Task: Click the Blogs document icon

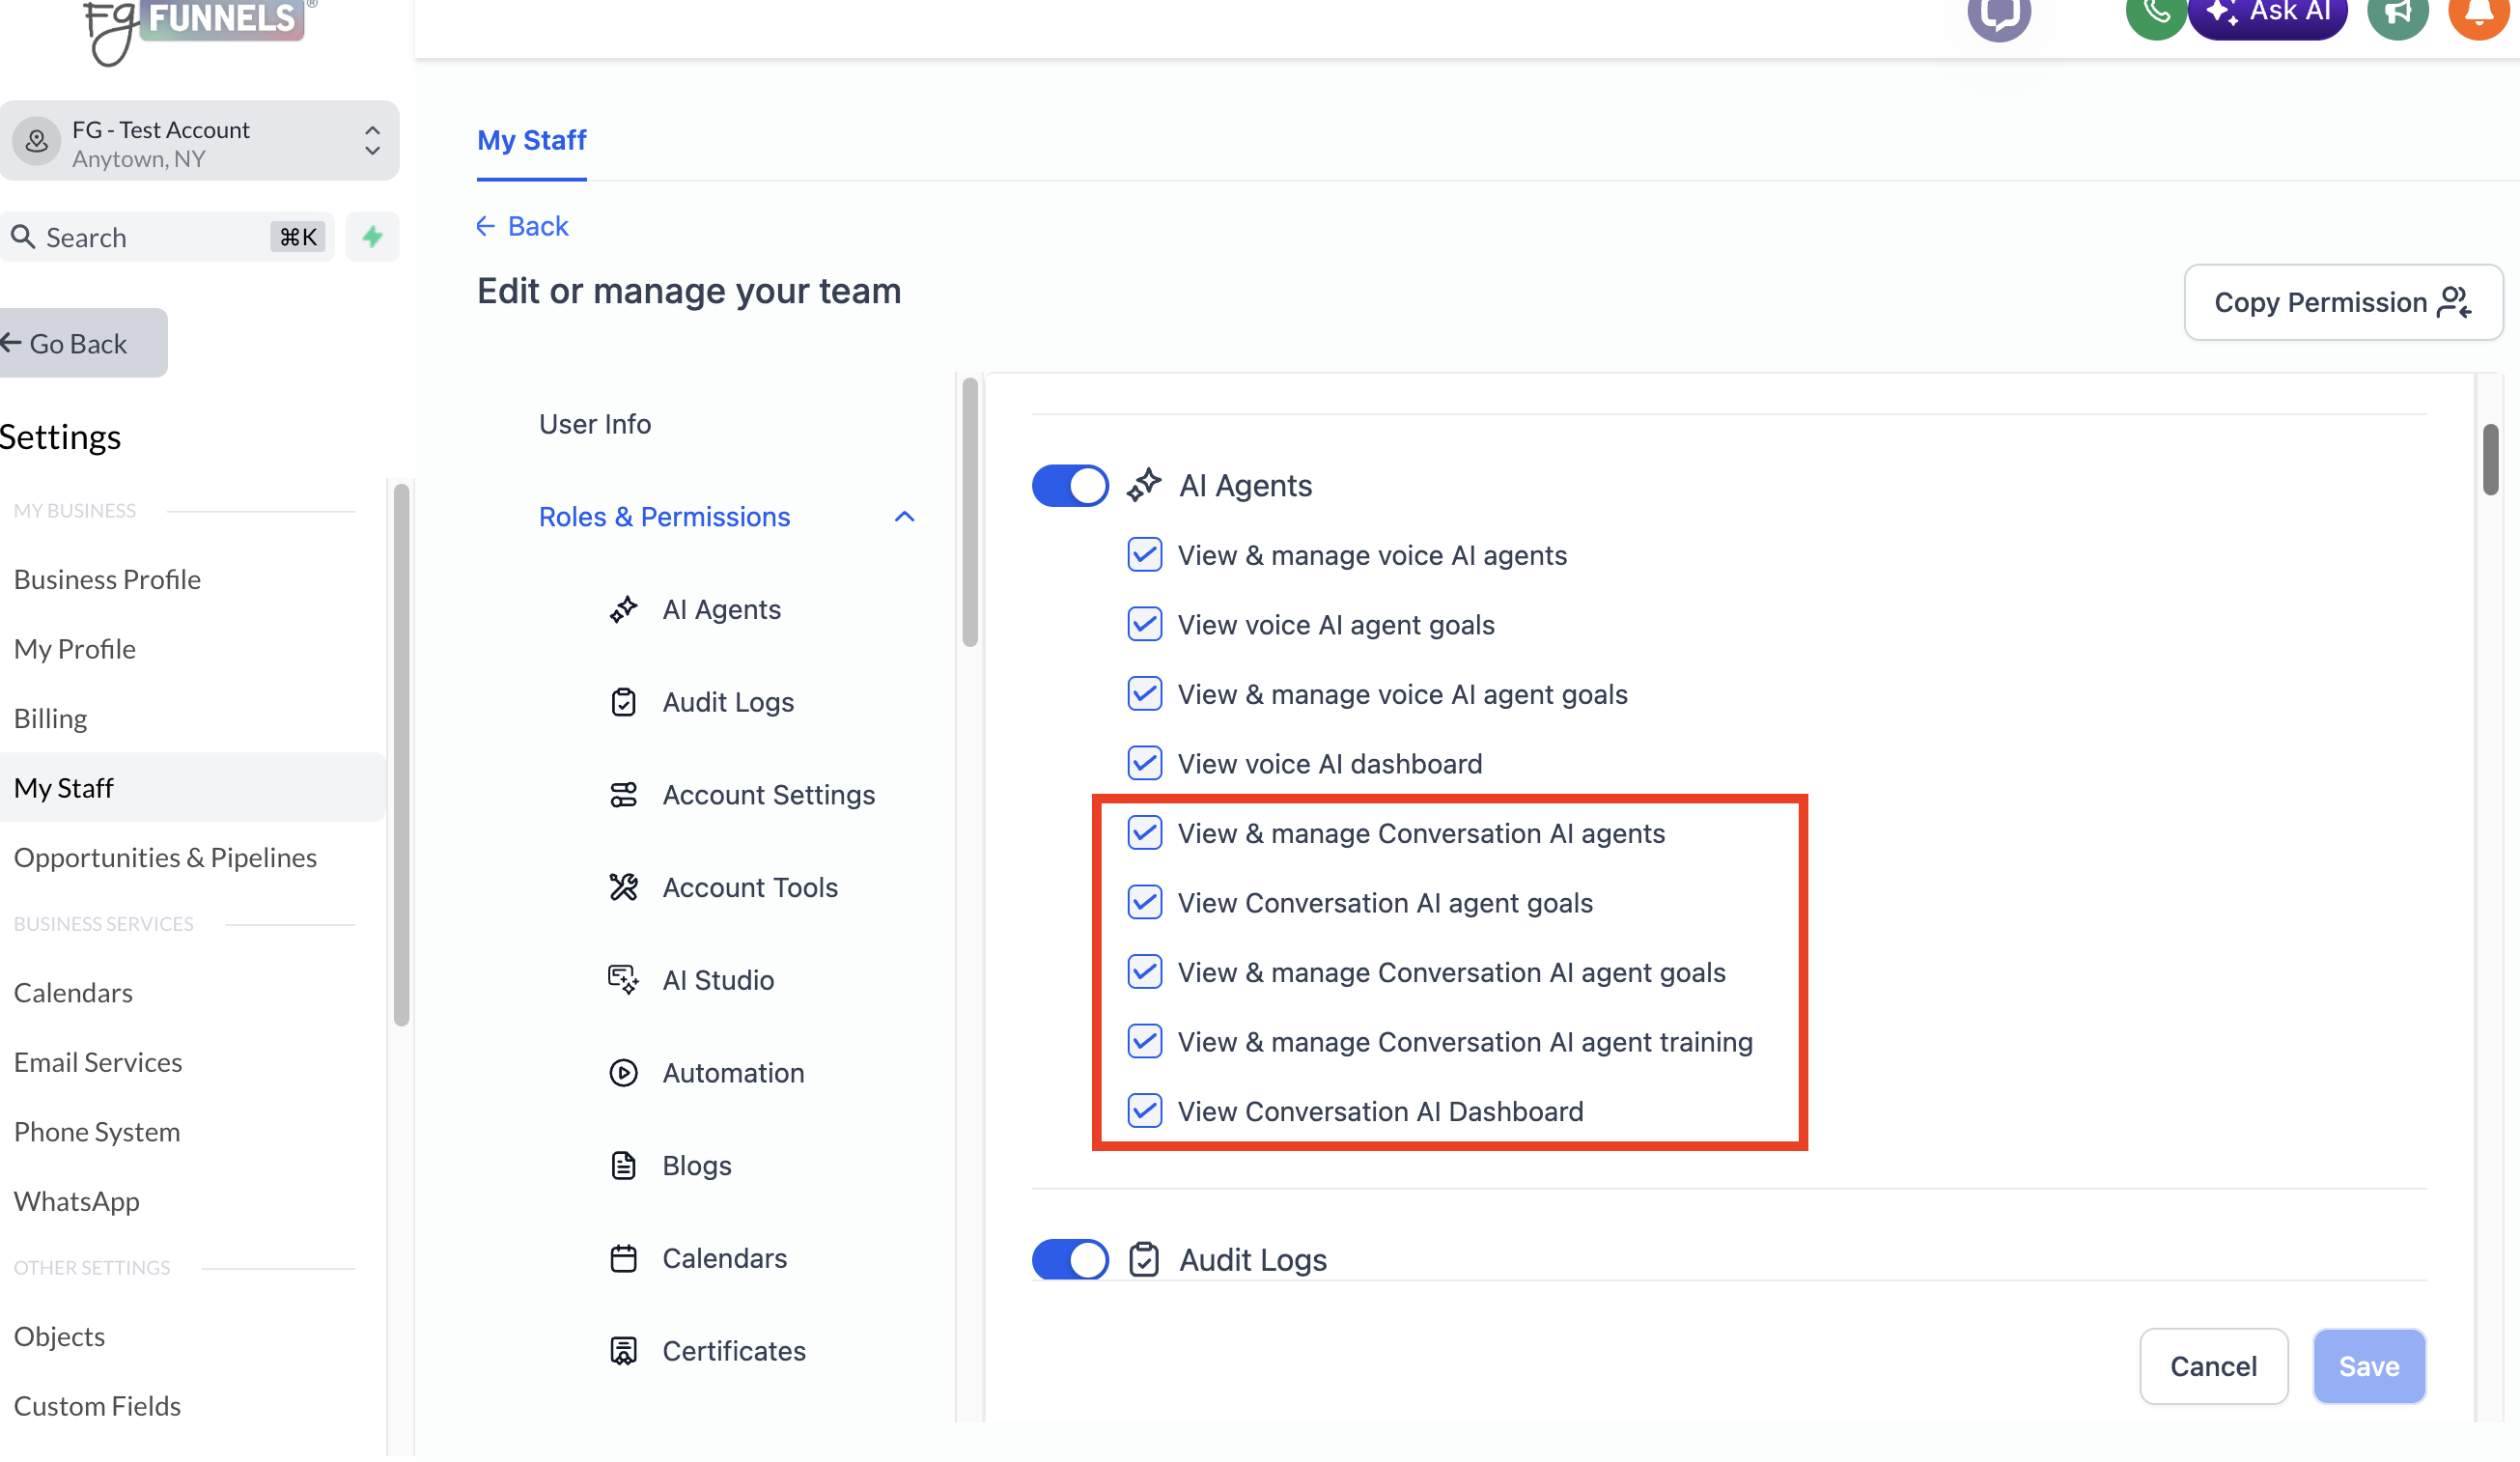Action: pyautogui.click(x=623, y=1167)
